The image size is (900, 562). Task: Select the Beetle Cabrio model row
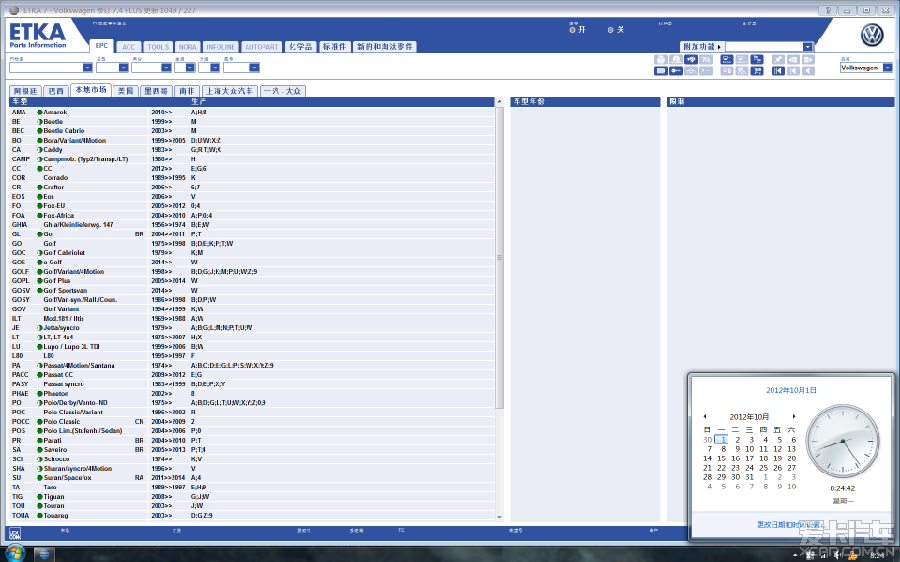252,131
